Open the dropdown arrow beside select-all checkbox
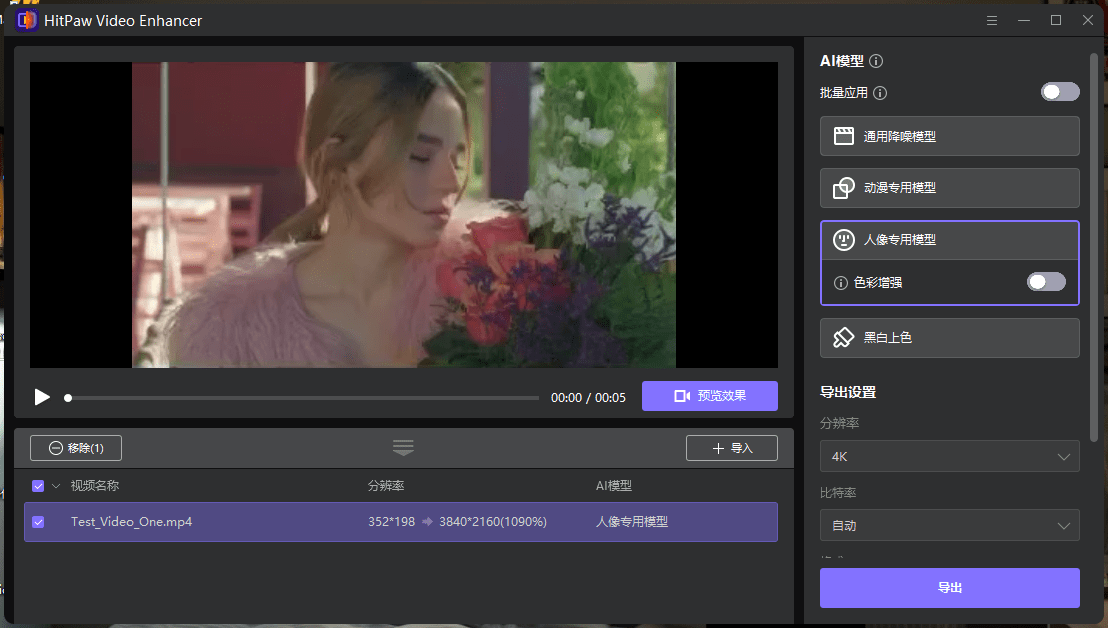The width and height of the screenshot is (1108, 628). tap(54, 485)
